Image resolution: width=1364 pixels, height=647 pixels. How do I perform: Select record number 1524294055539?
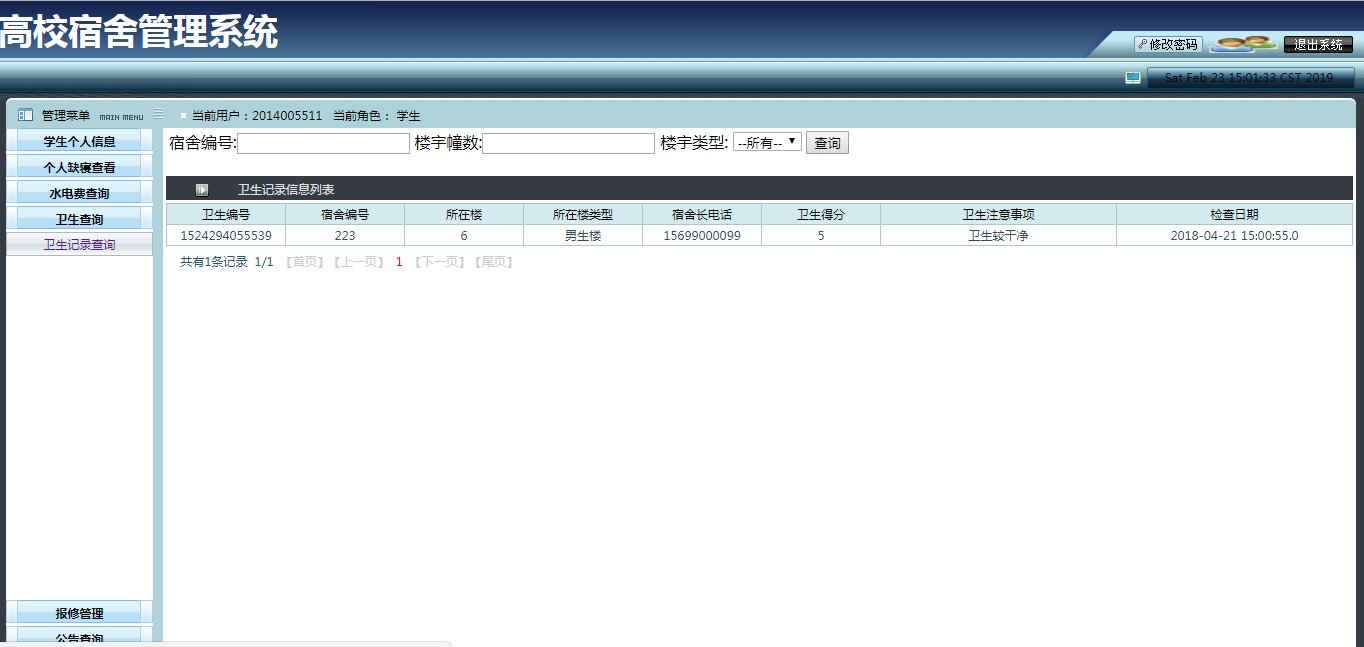[226, 235]
